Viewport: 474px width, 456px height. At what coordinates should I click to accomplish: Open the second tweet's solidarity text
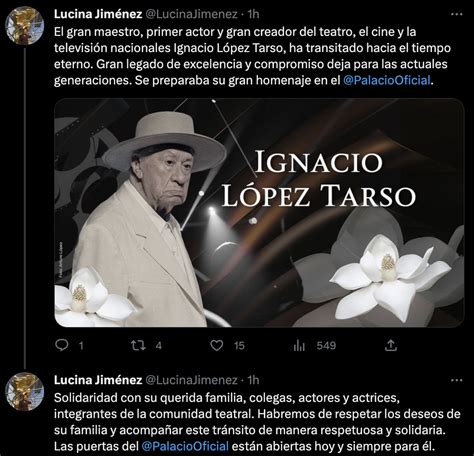point(257,422)
